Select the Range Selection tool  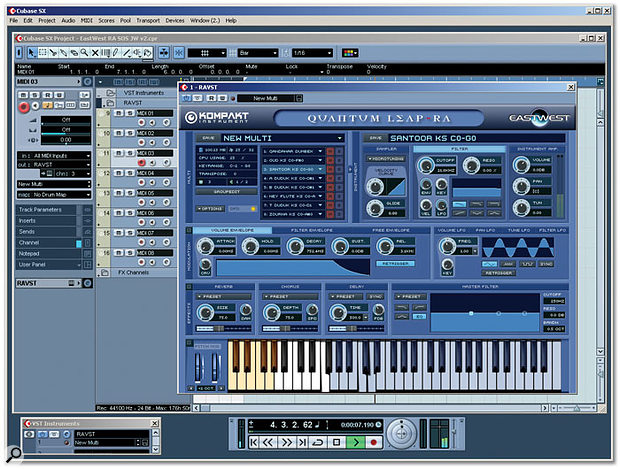coord(42,53)
